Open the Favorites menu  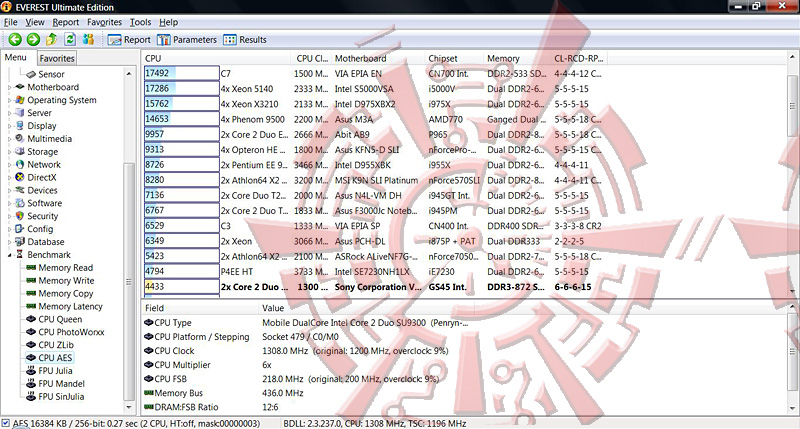click(x=105, y=22)
